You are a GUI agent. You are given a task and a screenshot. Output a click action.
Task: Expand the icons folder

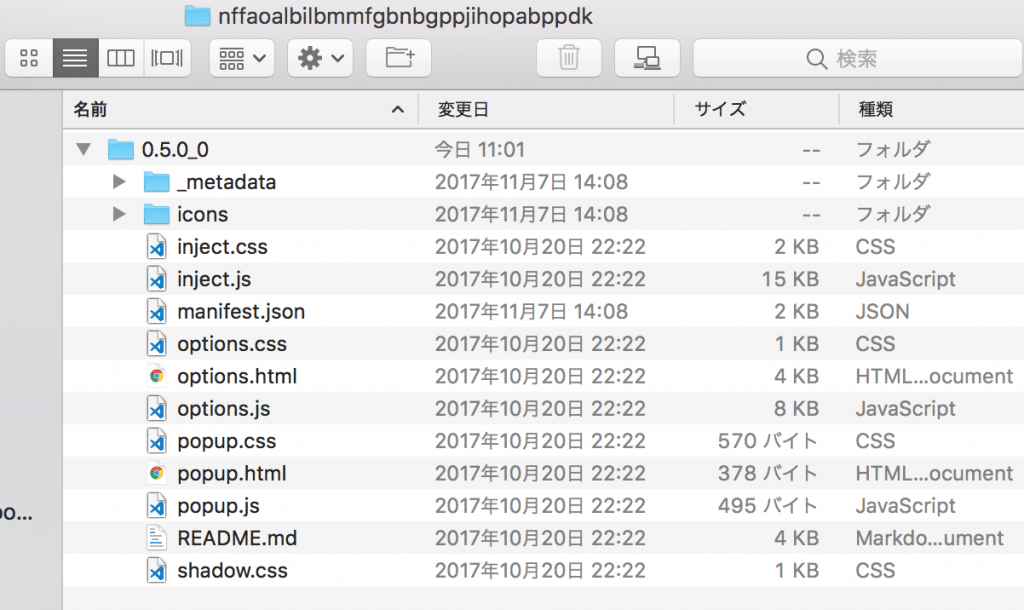[x=119, y=214]
